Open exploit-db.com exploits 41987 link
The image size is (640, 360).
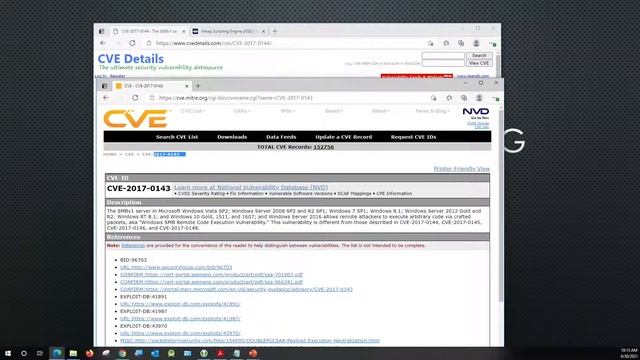(180, 319)
